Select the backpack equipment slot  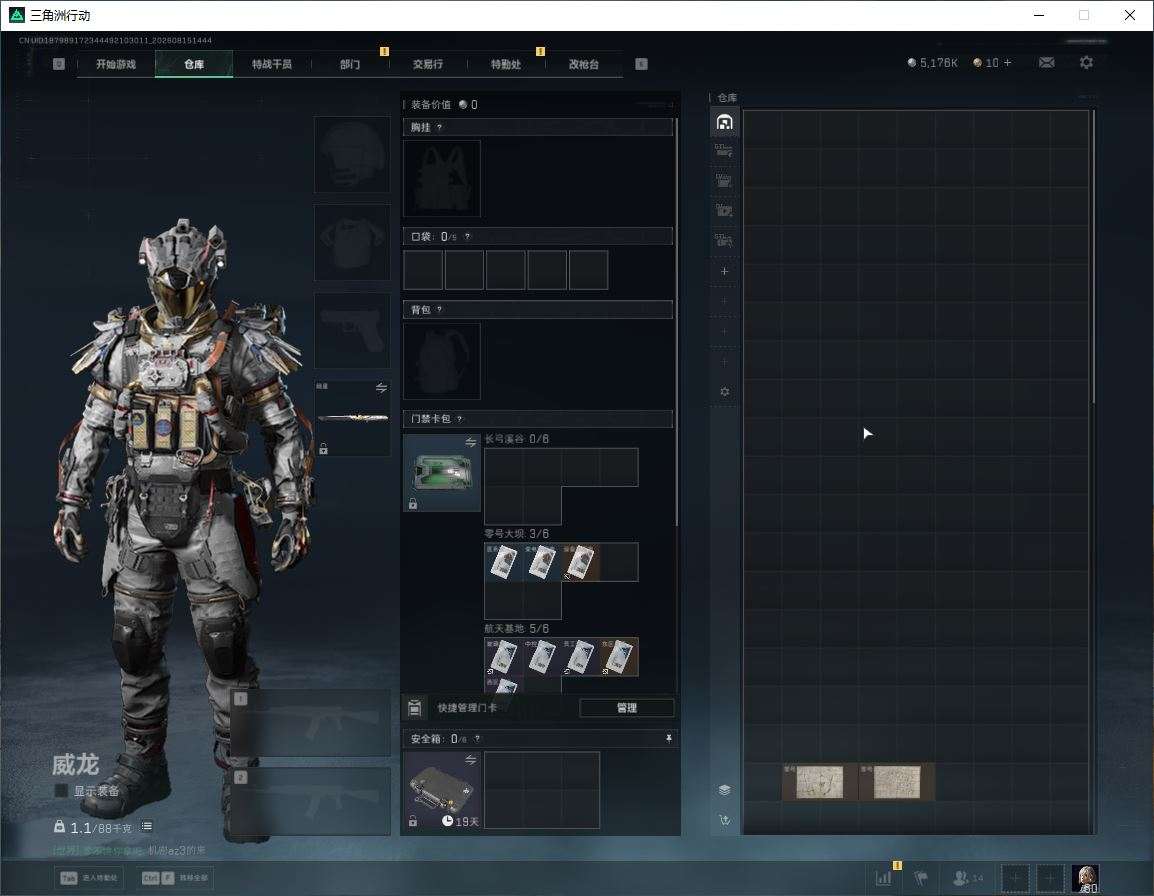tap(442, 361)
